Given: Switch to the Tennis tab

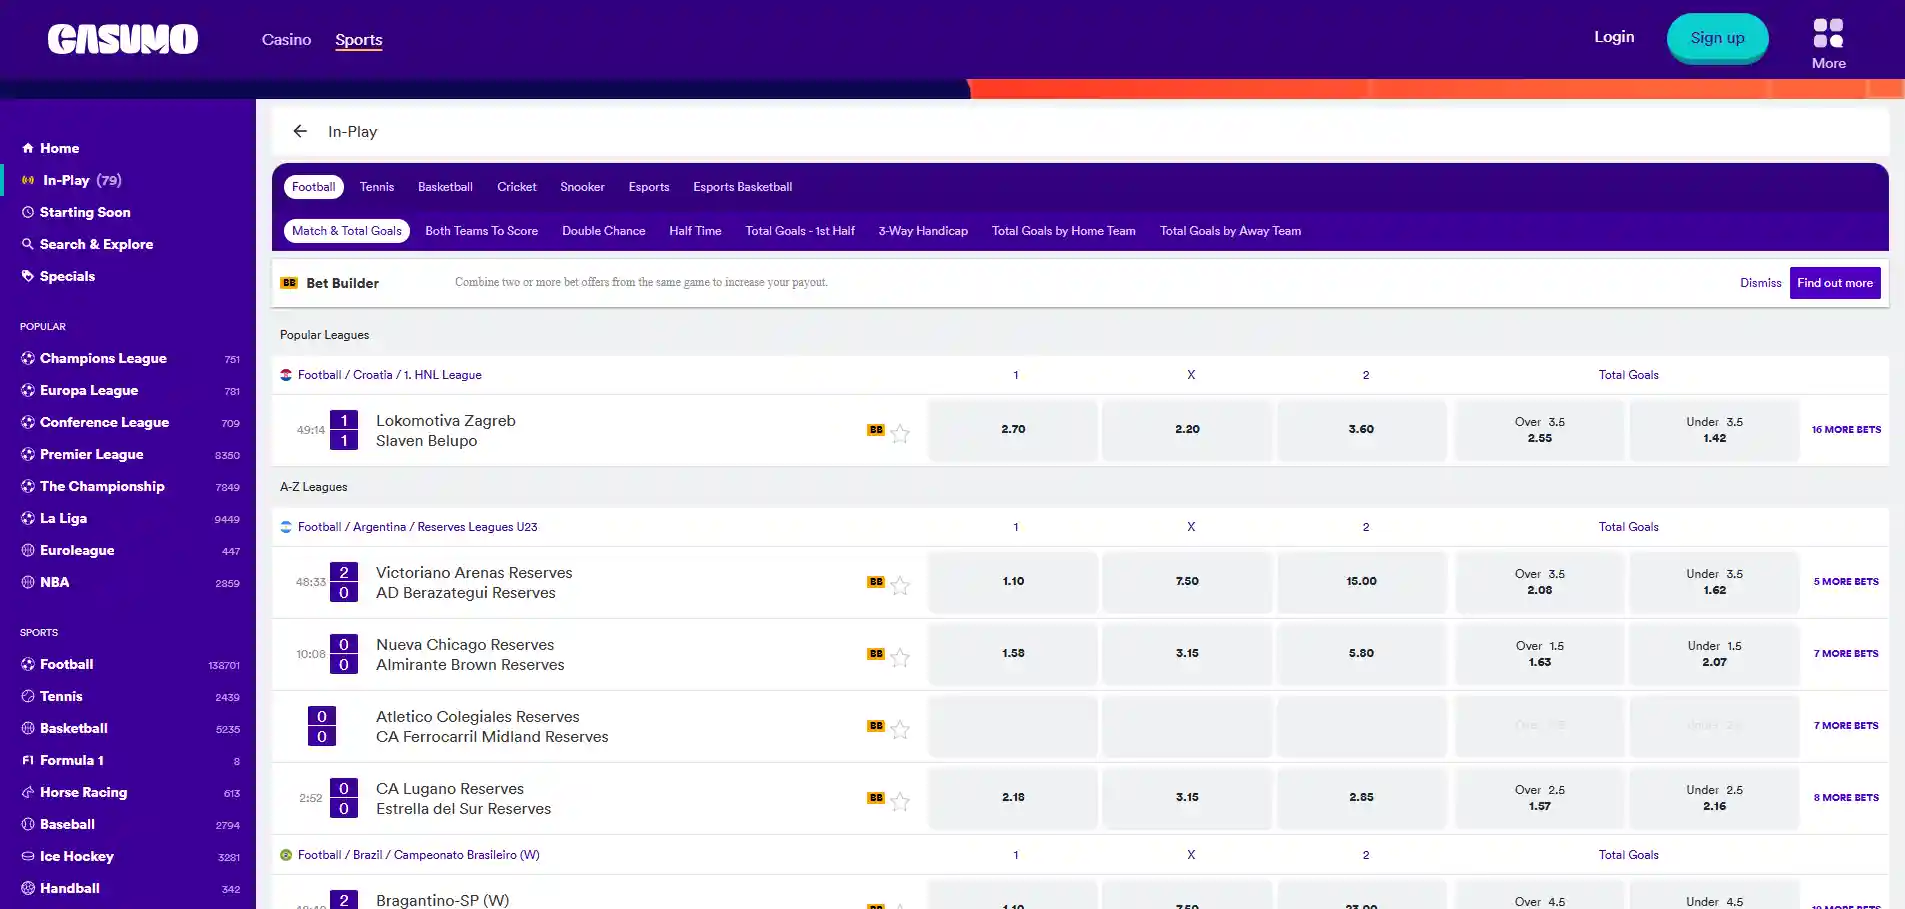Looking at the screenshot, I should 377,187.
